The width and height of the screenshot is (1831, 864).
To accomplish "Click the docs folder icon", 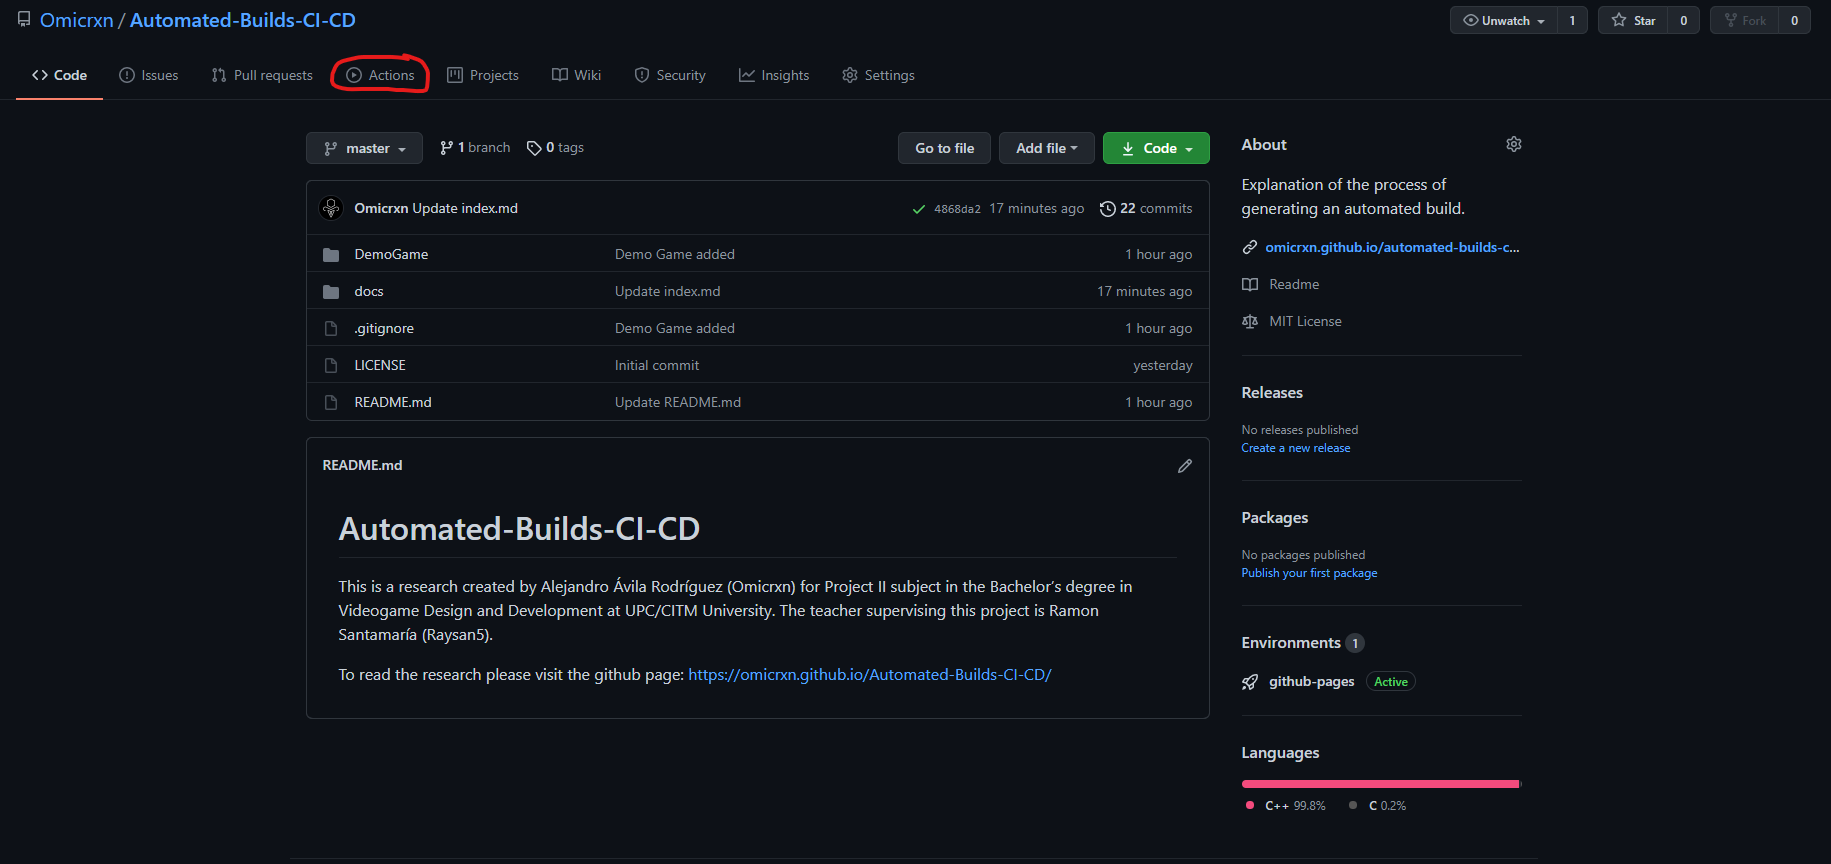I will pos(331,292).
